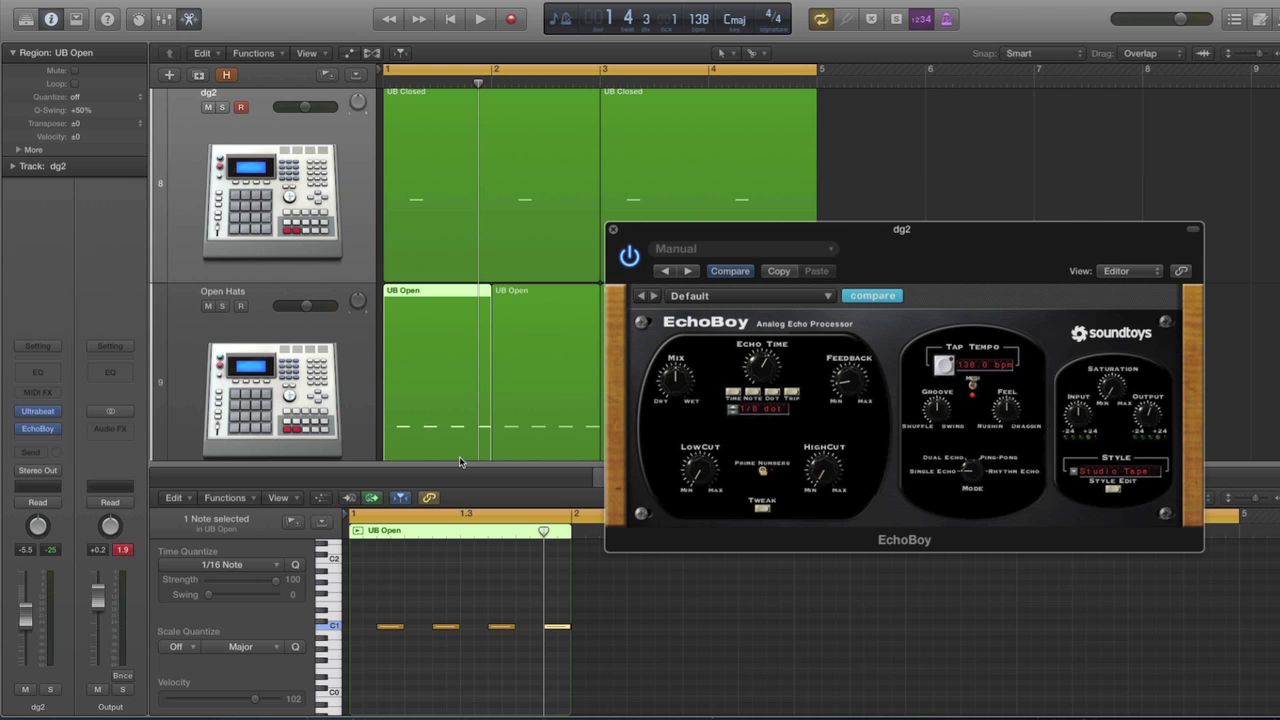
Task: Go to beginning of project
Action: (450, 19)
